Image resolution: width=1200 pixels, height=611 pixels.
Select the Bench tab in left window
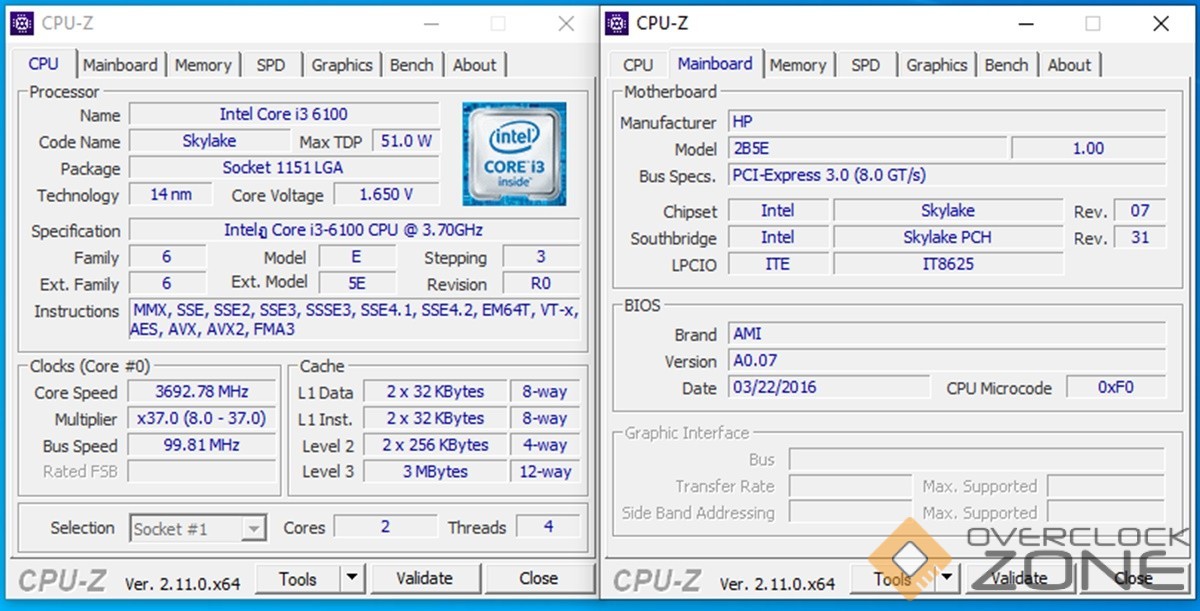point(412,65)
